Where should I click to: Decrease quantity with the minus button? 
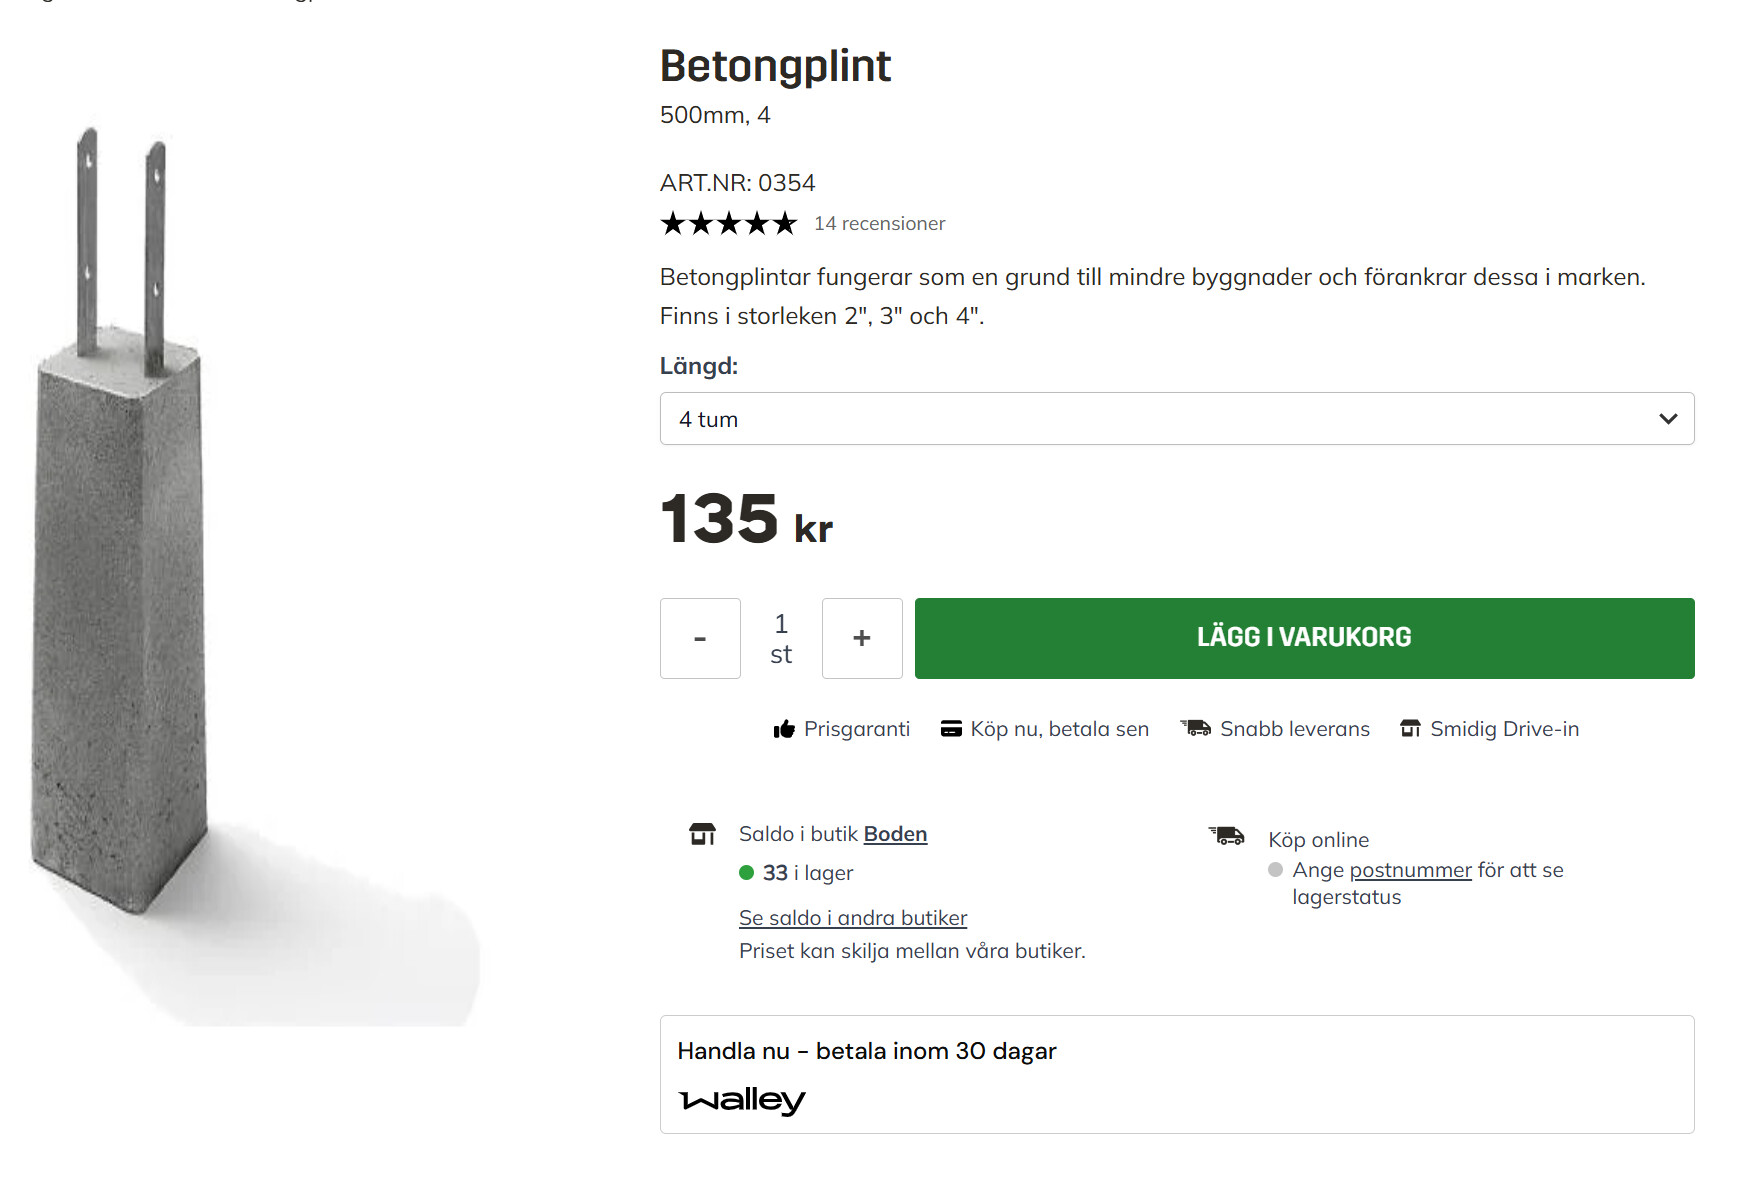click(700, 638)
